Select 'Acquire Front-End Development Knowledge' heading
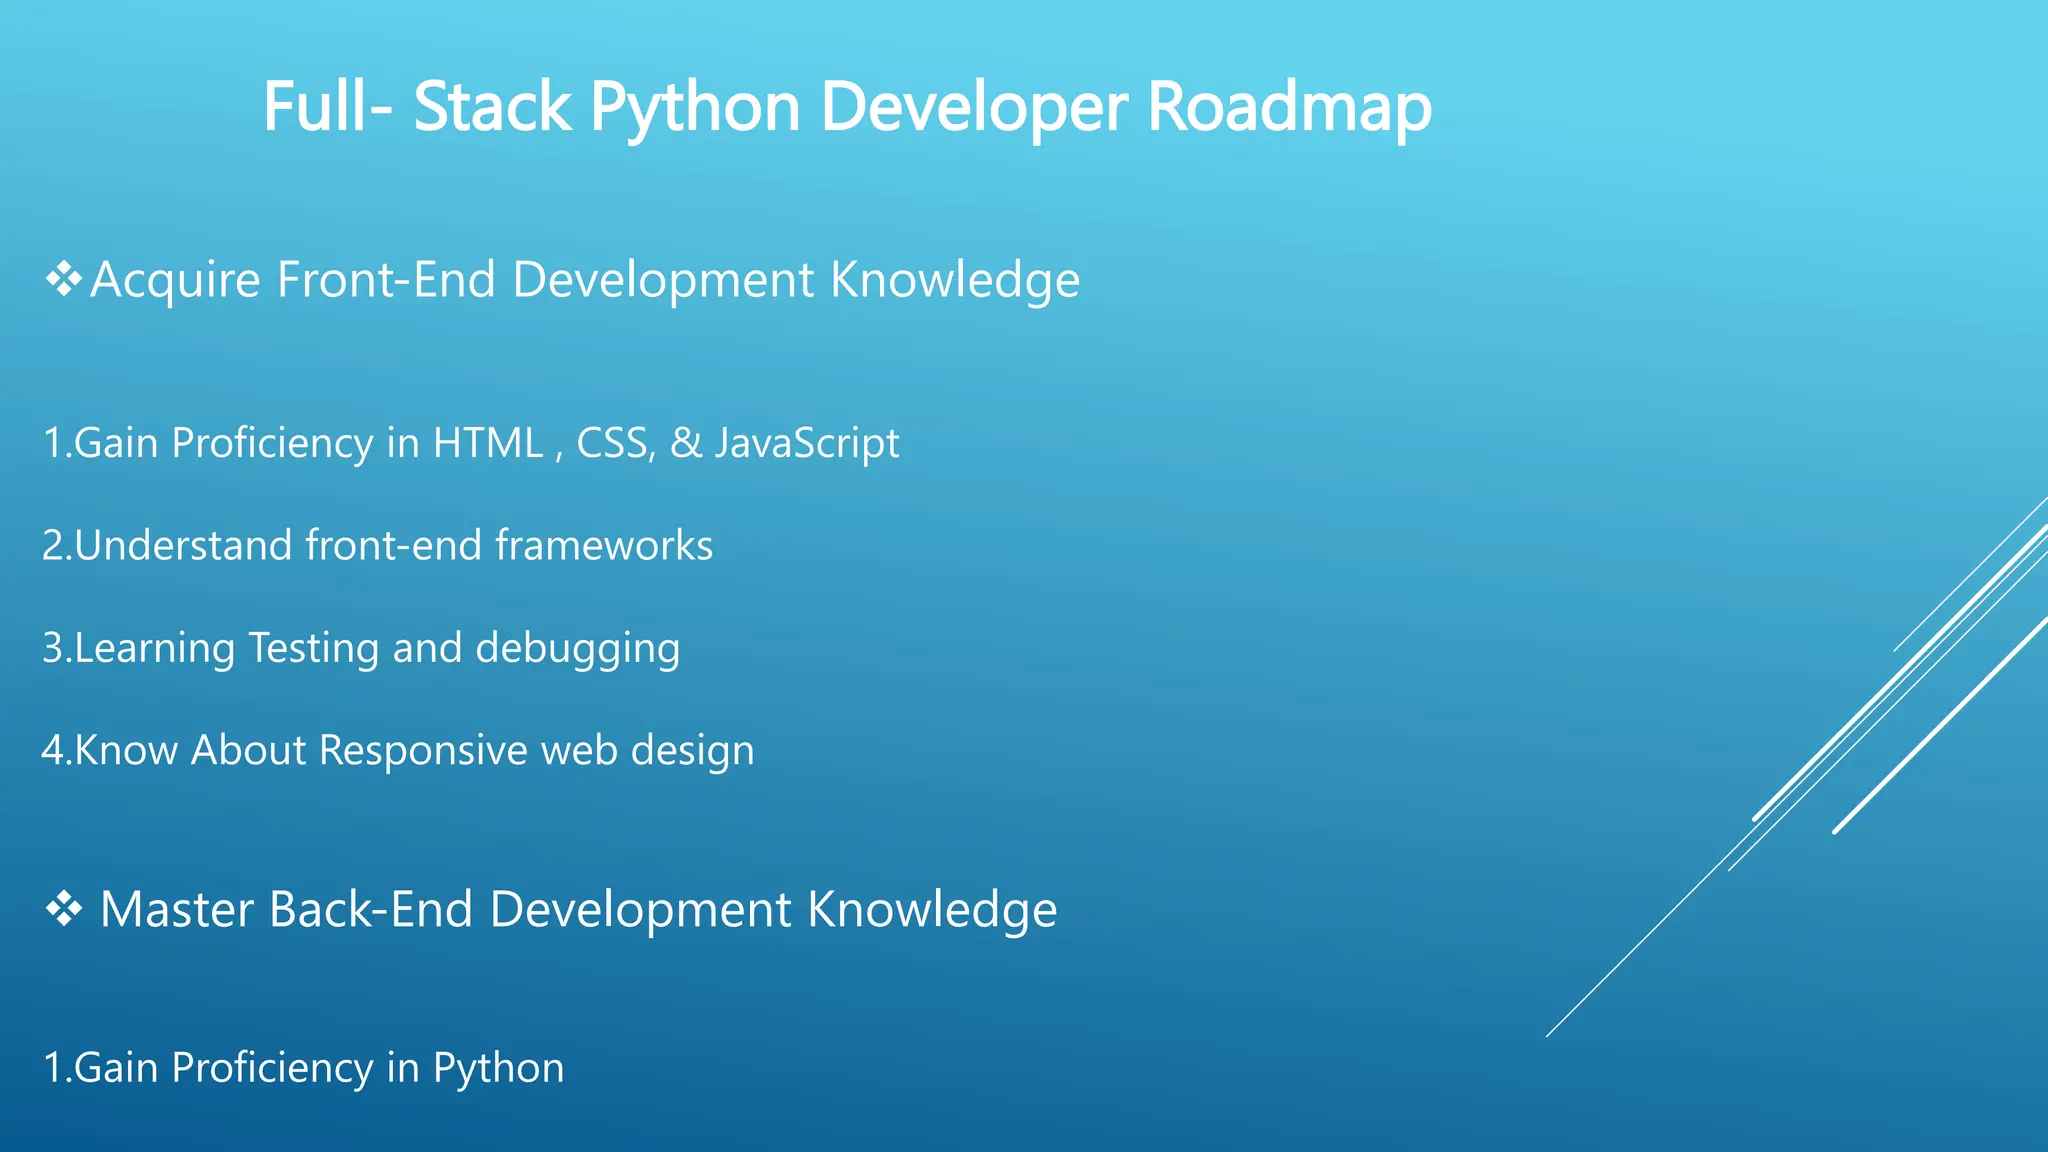Screen dimensions: 2048x1152 click(x=585, y=280)
